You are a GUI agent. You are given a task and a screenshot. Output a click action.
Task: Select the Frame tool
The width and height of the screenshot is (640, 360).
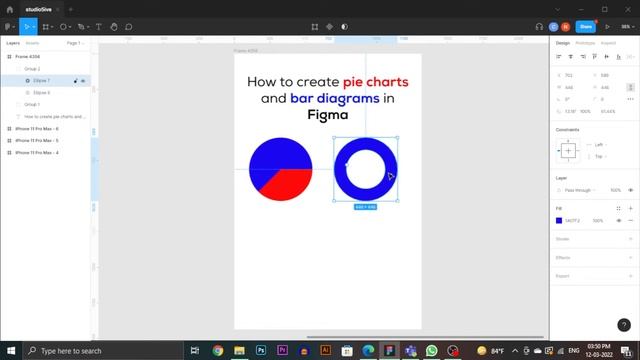(46, 27)
